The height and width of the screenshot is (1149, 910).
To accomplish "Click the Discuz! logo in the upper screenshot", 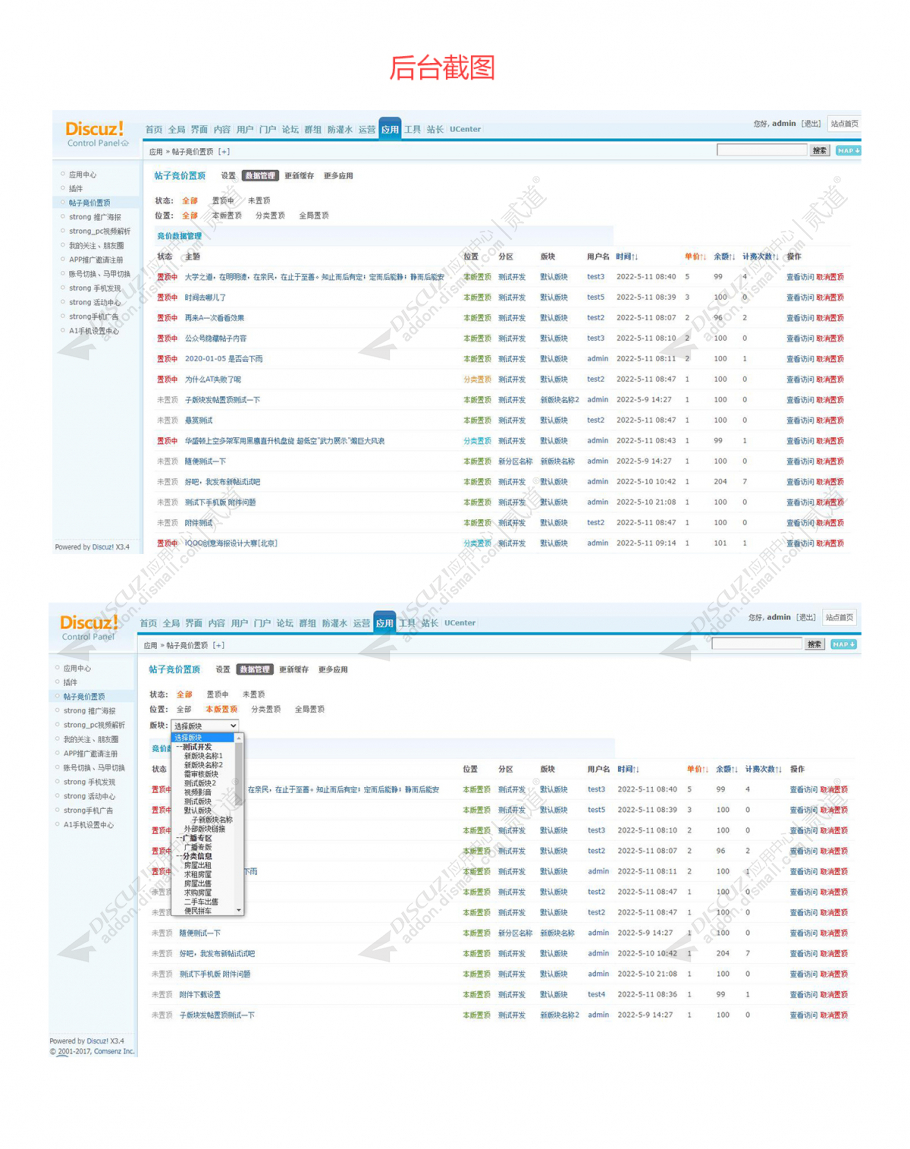I will (x=95, y=129).
